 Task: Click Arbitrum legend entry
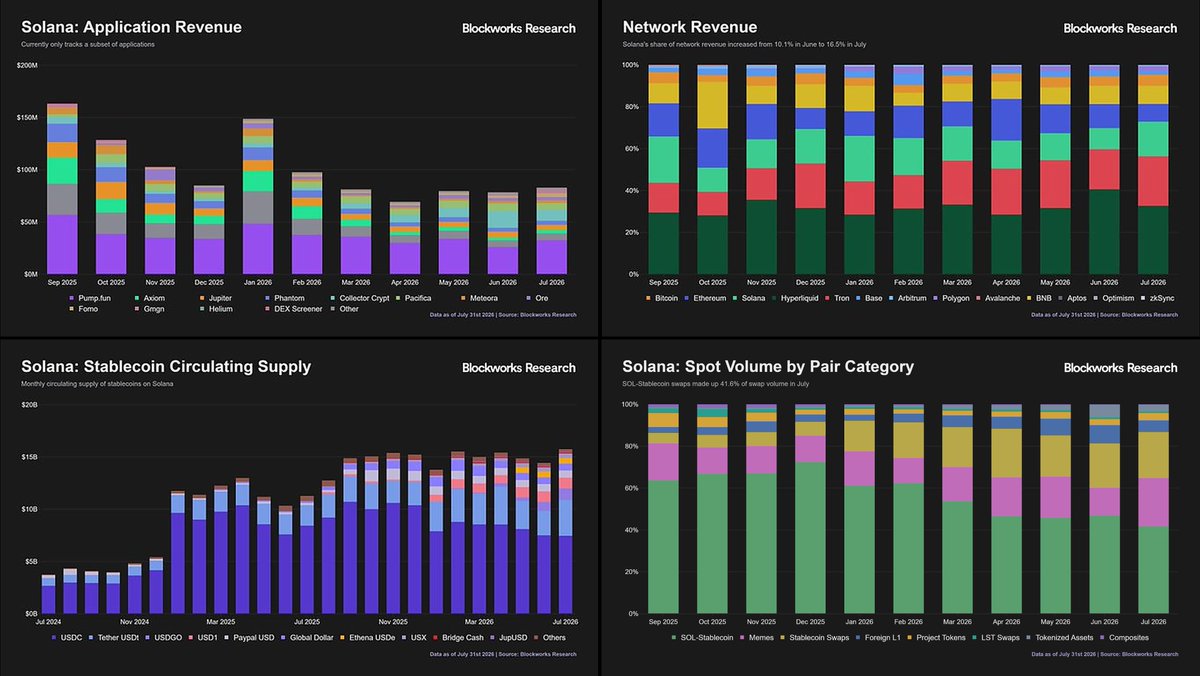pos(907,298)
